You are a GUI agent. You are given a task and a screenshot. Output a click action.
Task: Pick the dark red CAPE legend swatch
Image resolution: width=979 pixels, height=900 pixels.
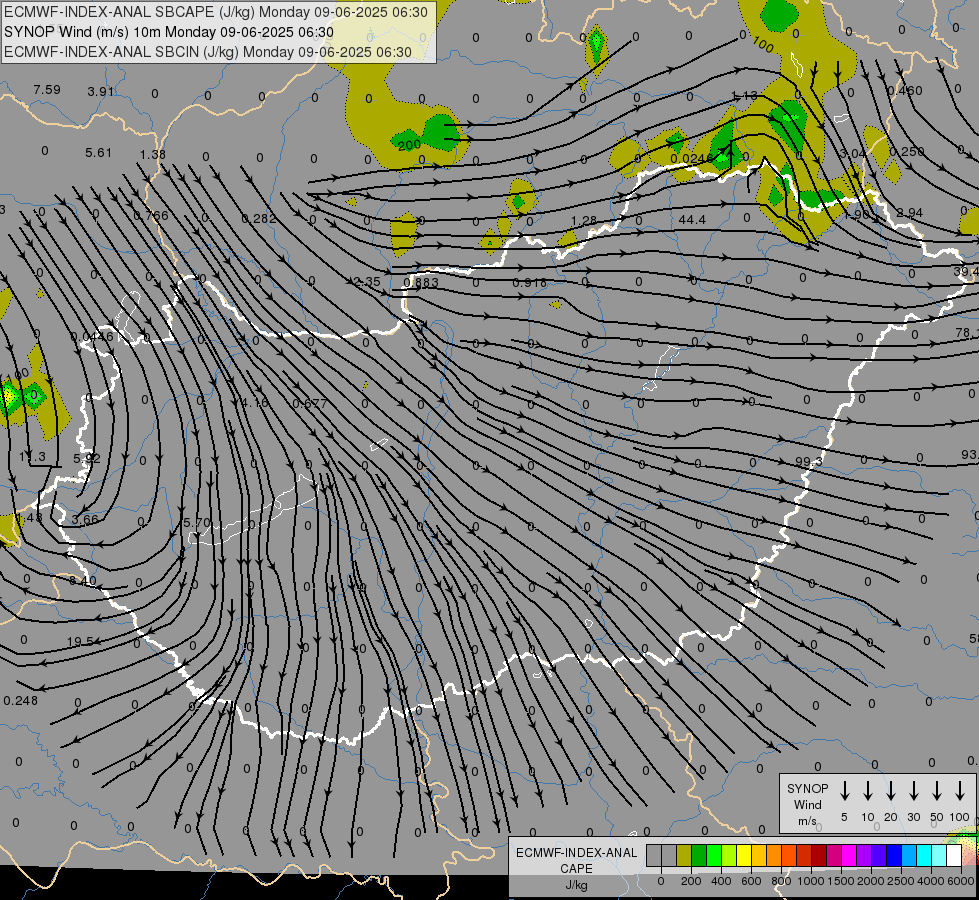(x=819, y=856)
